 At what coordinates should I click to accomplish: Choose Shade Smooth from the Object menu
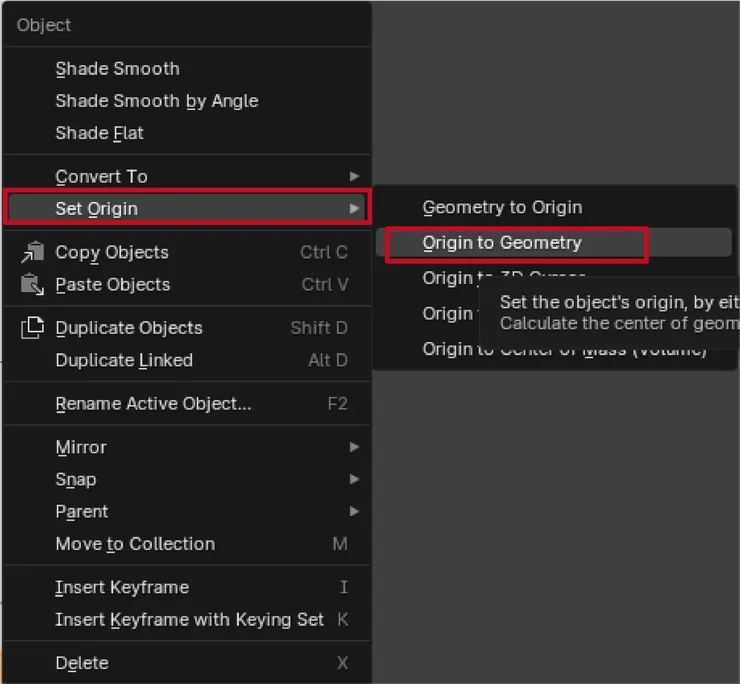coord(117,69)
